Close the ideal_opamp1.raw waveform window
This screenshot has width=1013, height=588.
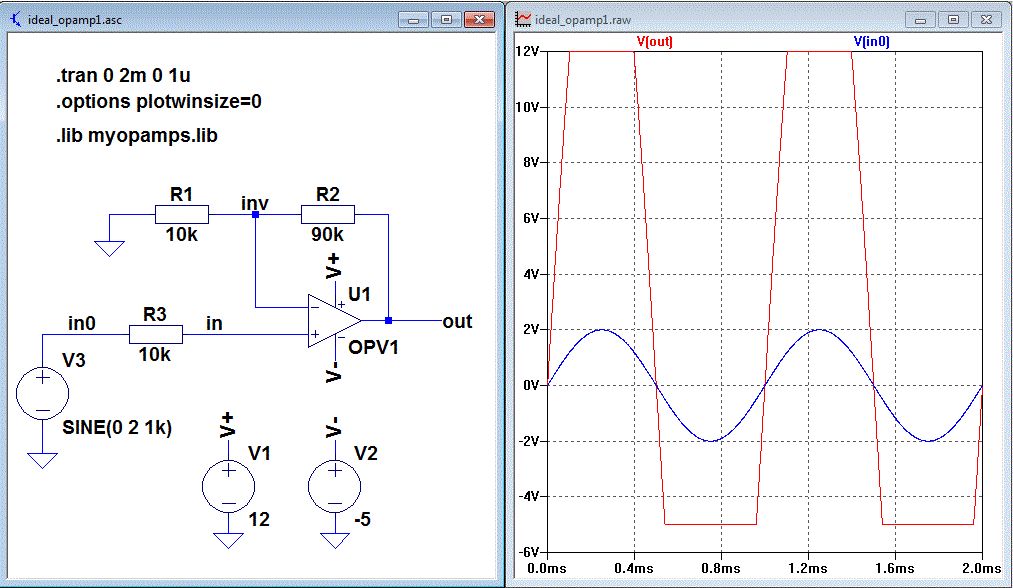987,20
